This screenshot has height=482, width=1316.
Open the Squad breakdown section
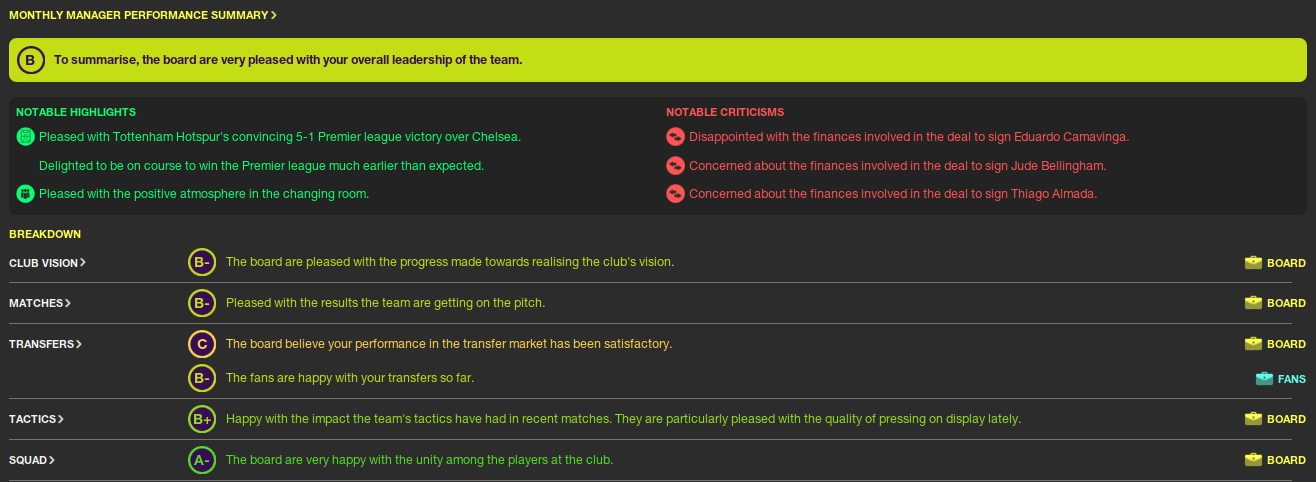pyautogui.click(x=32, y=460)
